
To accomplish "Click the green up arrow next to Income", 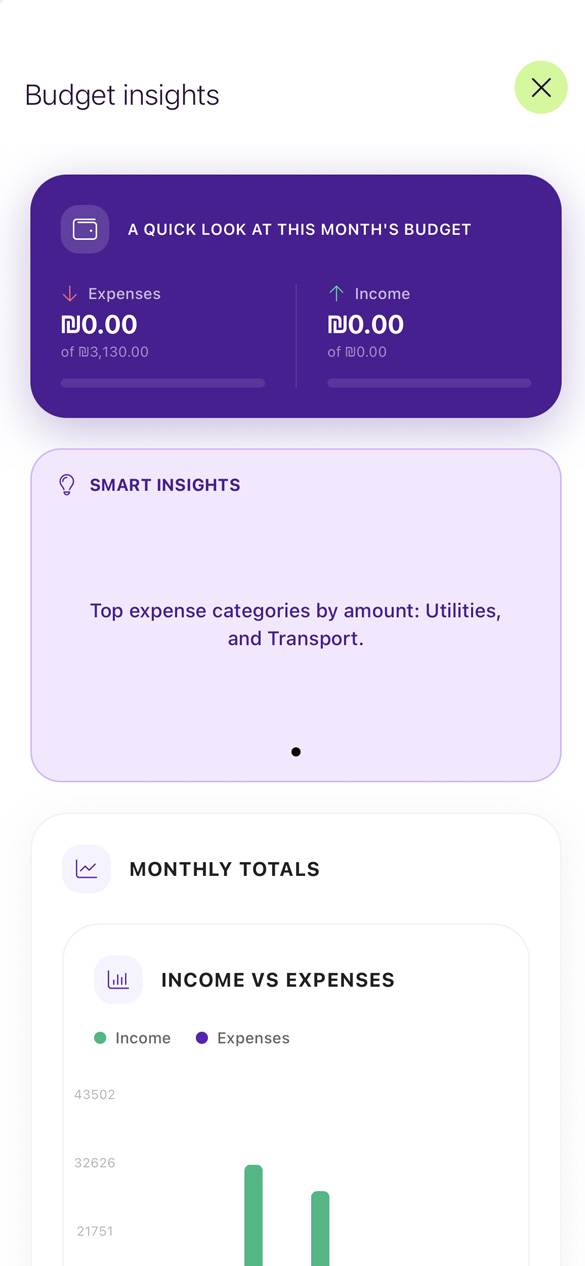I will (334, 293).
